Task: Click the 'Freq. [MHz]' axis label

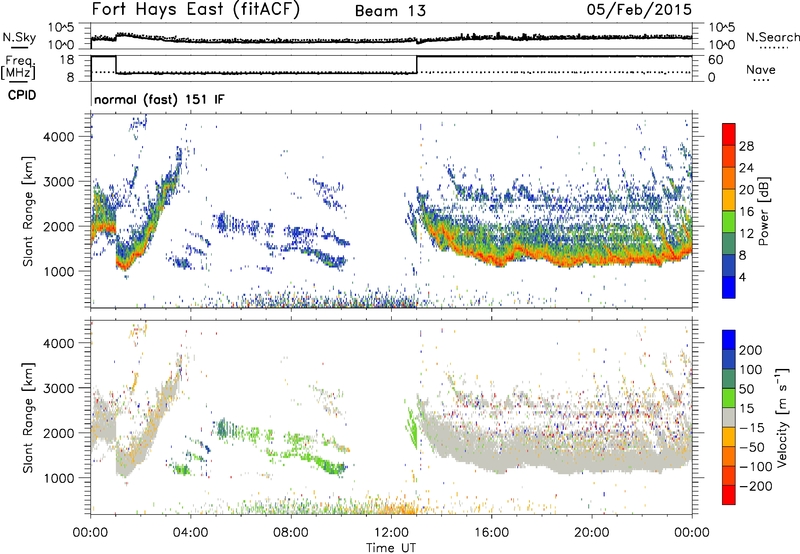Action: click(x=19, y=68)
